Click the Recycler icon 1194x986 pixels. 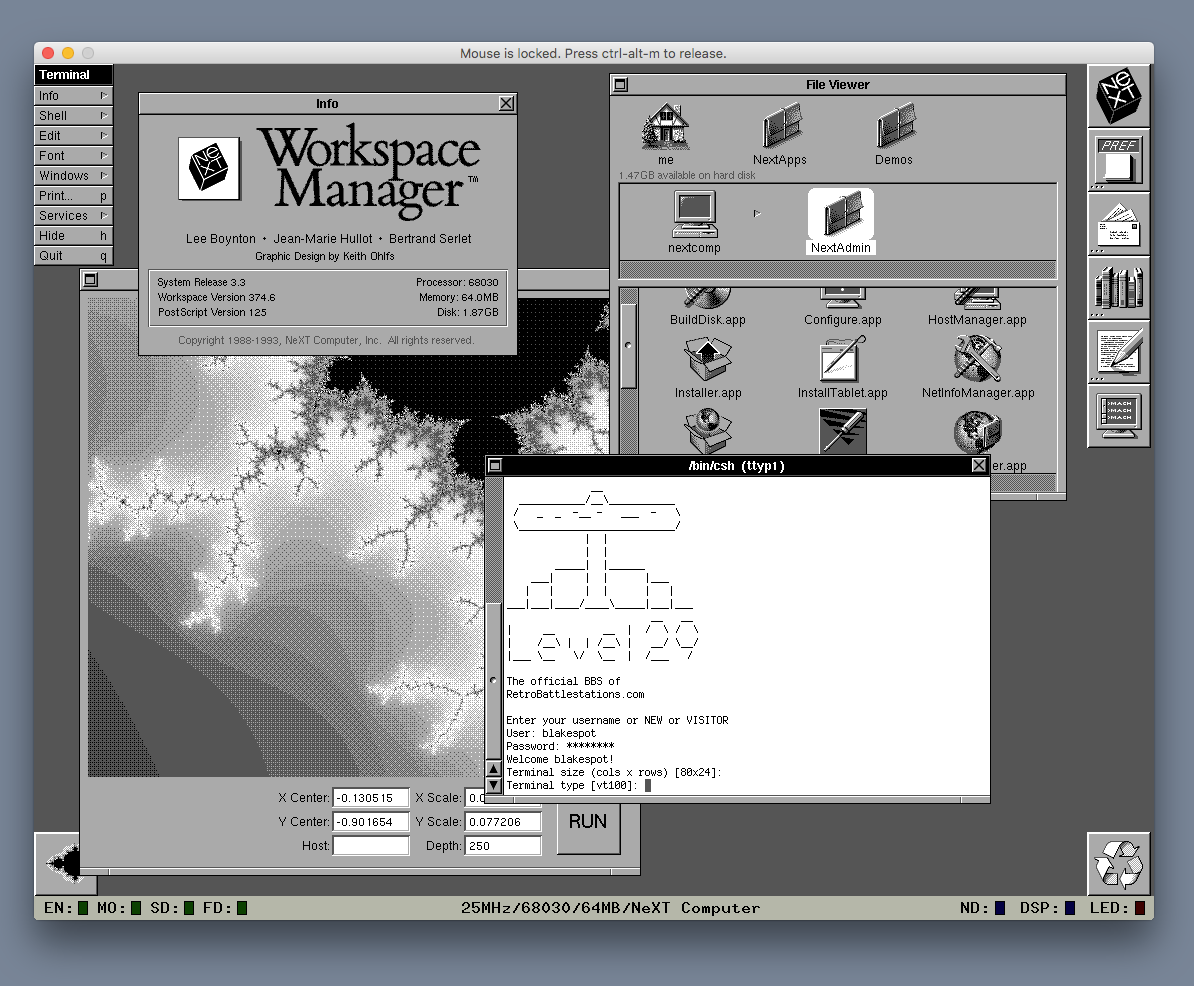[1119, 863]
